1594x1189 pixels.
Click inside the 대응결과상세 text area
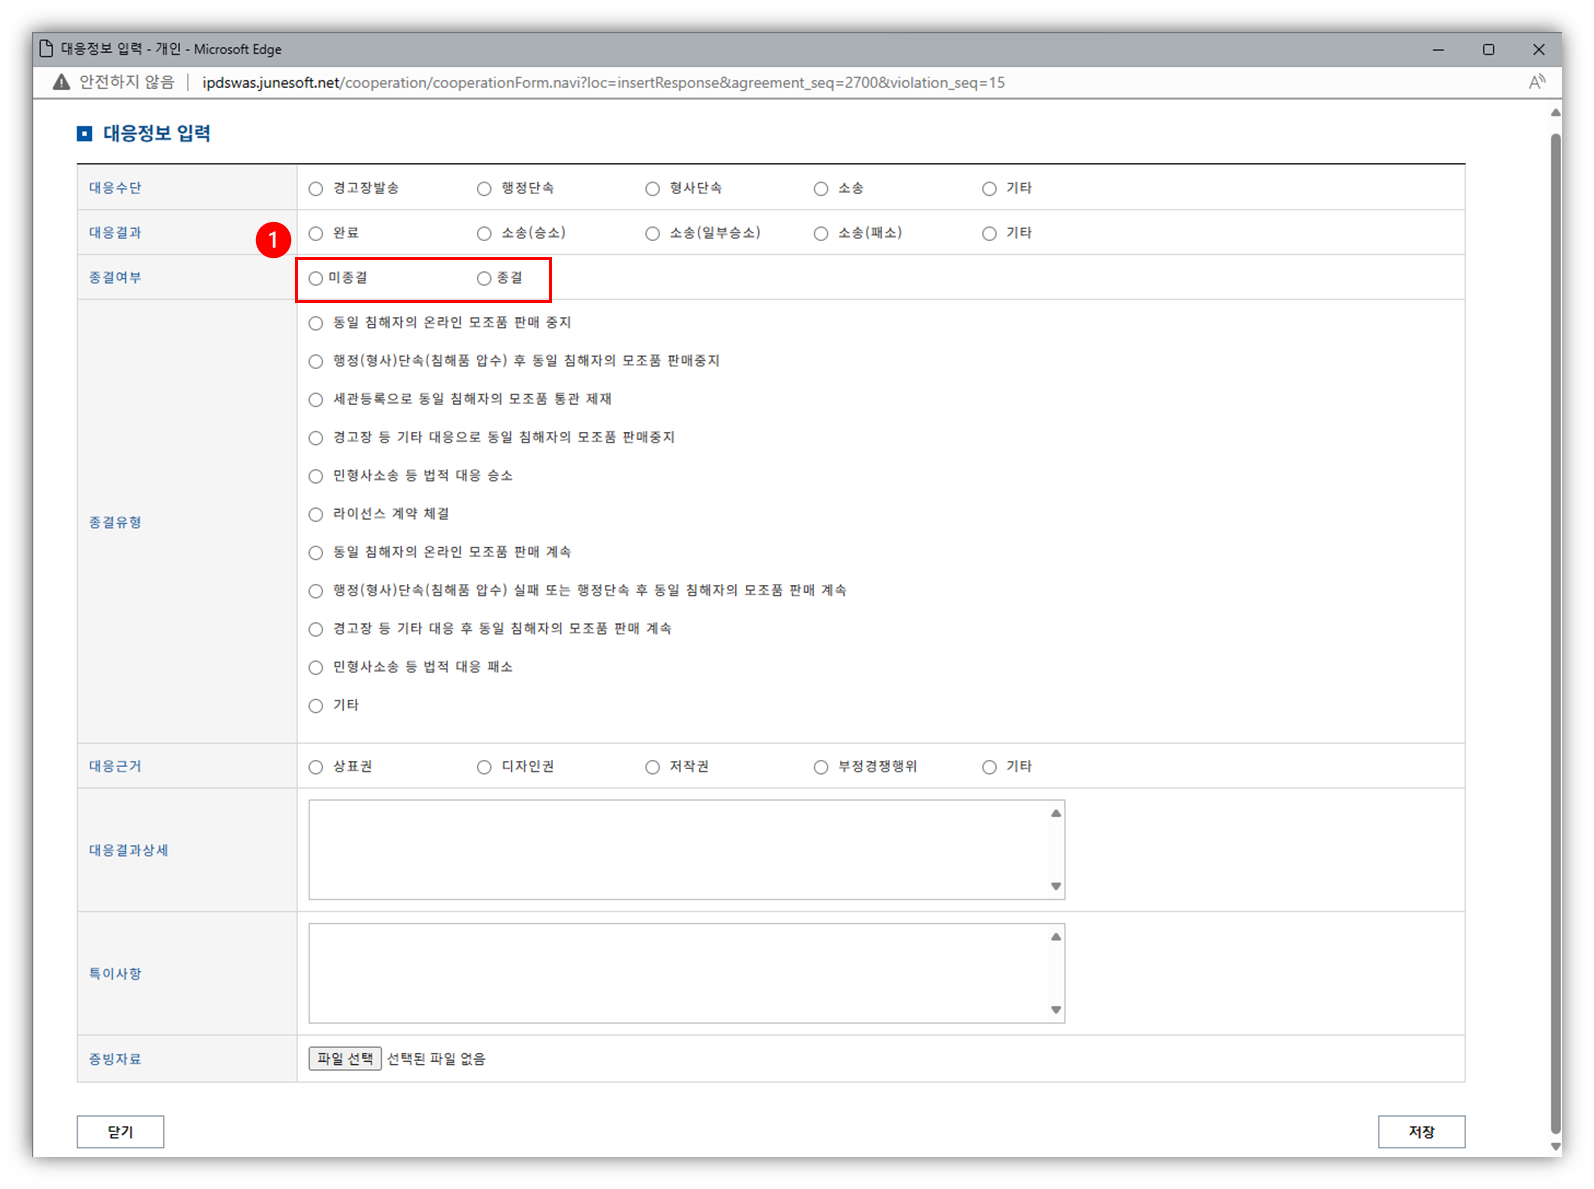tap(680, 850)
